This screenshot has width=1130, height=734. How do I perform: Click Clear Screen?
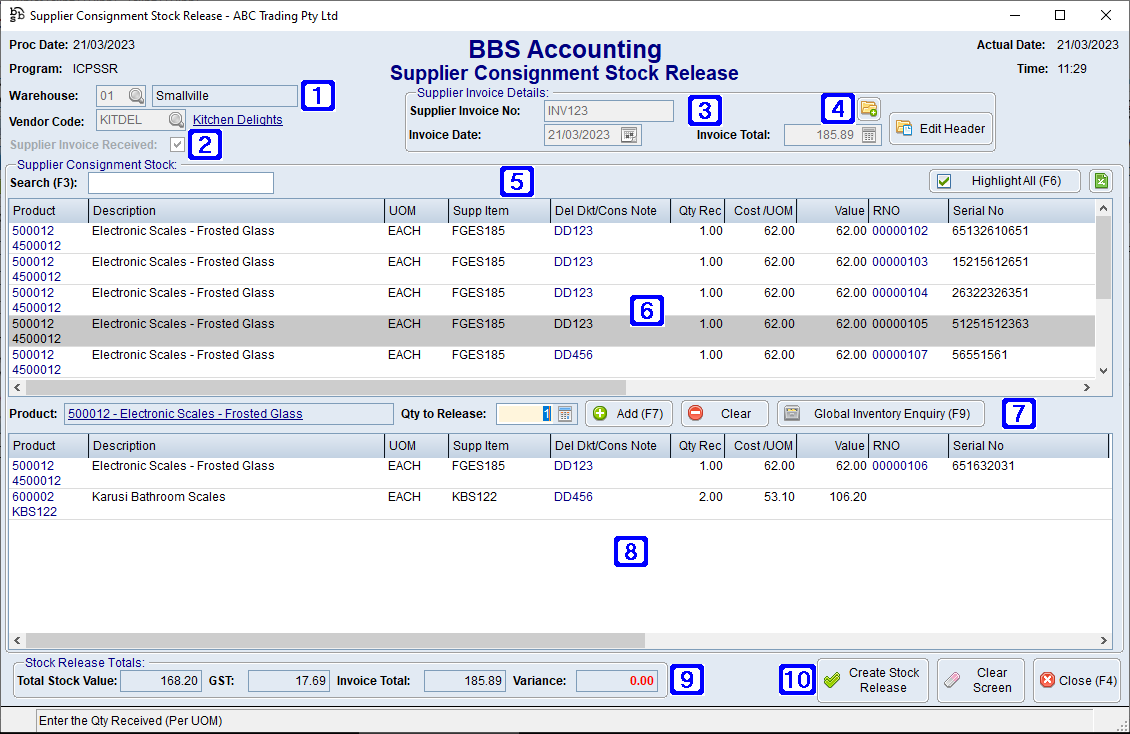click(980, 680)
